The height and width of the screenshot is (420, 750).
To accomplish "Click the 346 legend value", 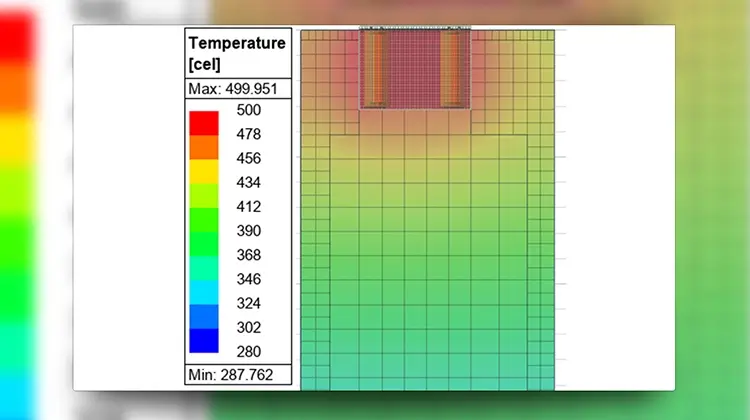I will pos(248,279).
